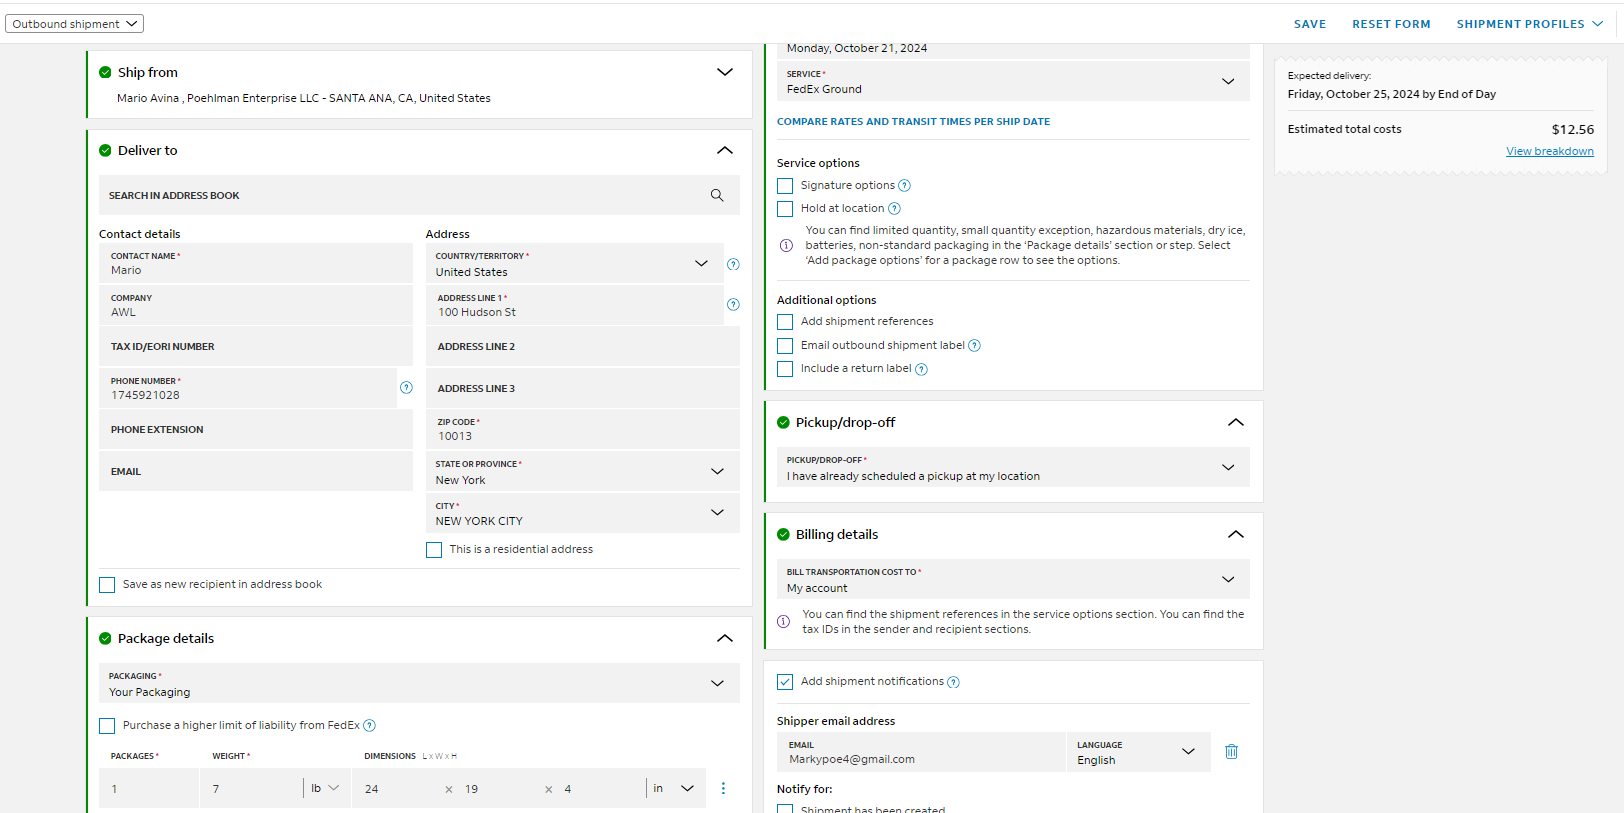Open the higher limit of liability help icon

(369, 726)
